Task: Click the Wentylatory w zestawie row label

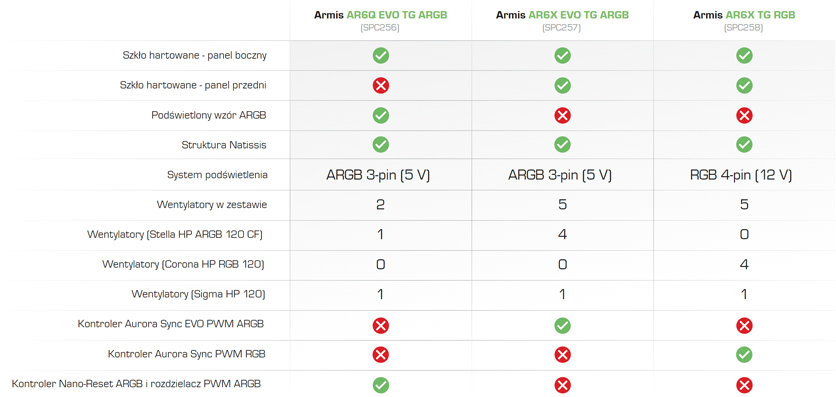Action: 212,205
